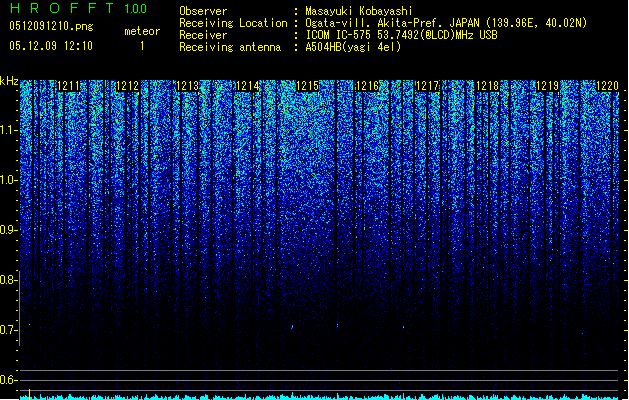This screenshot has height=400, width=629.
Task: Click the 0.6 frequency axis label
Action: tap(8, 380)
